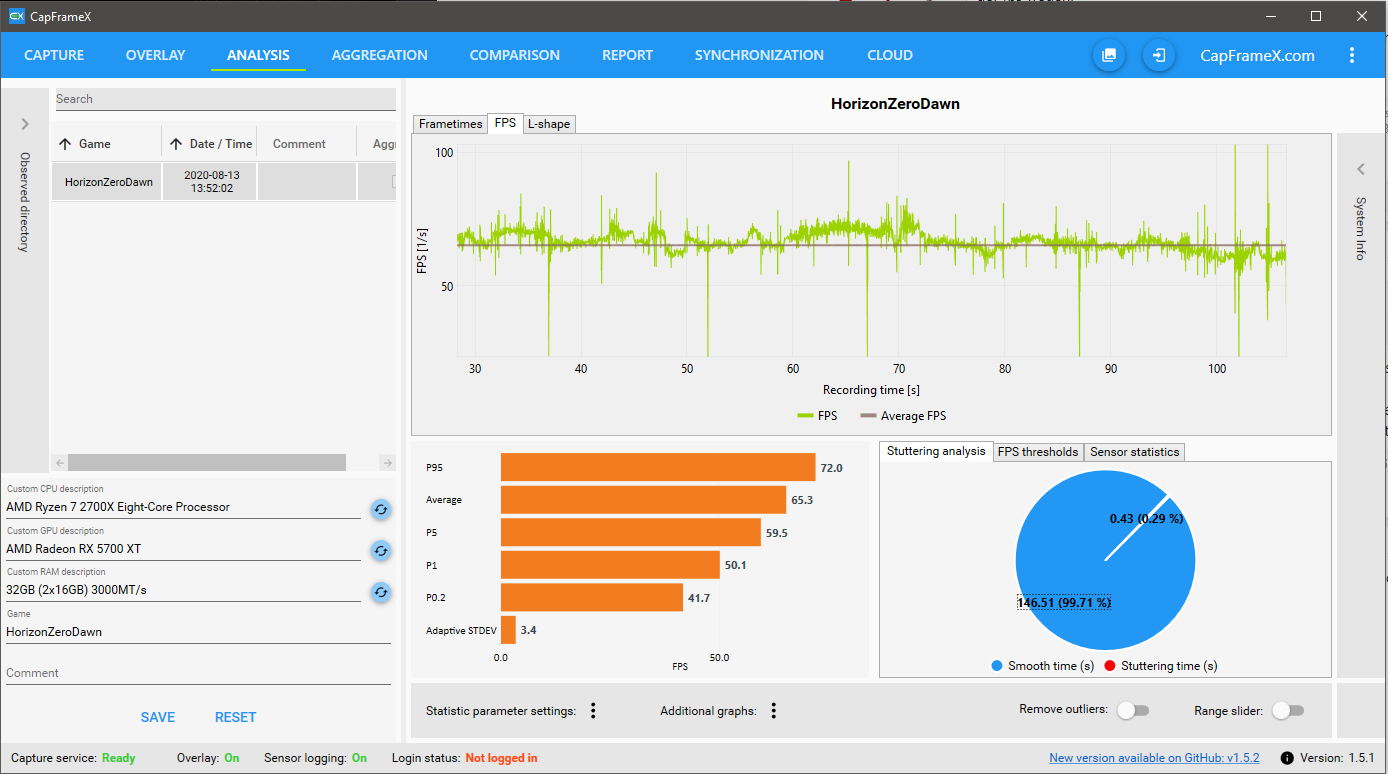Go to the COMPARISON tab
This screenshot has height=774, width=1388.
click(515, 55)
